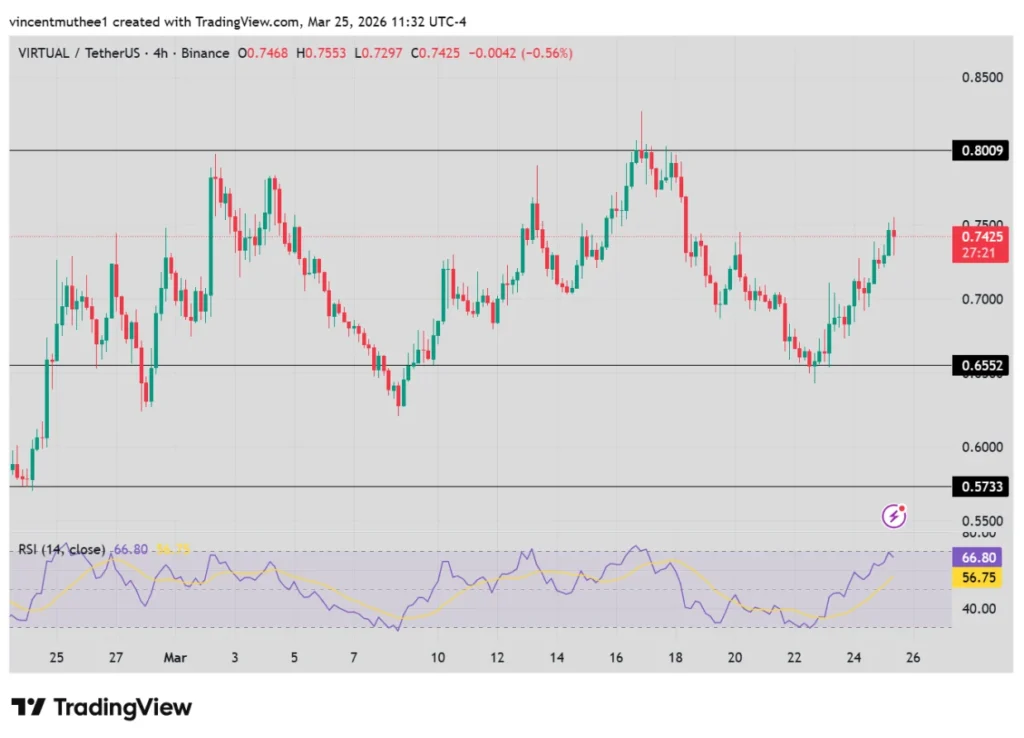The height and width of the screenshot is (738, 1024).
Task: Click the Binance exchange label
Action: [x=205, y=53]
